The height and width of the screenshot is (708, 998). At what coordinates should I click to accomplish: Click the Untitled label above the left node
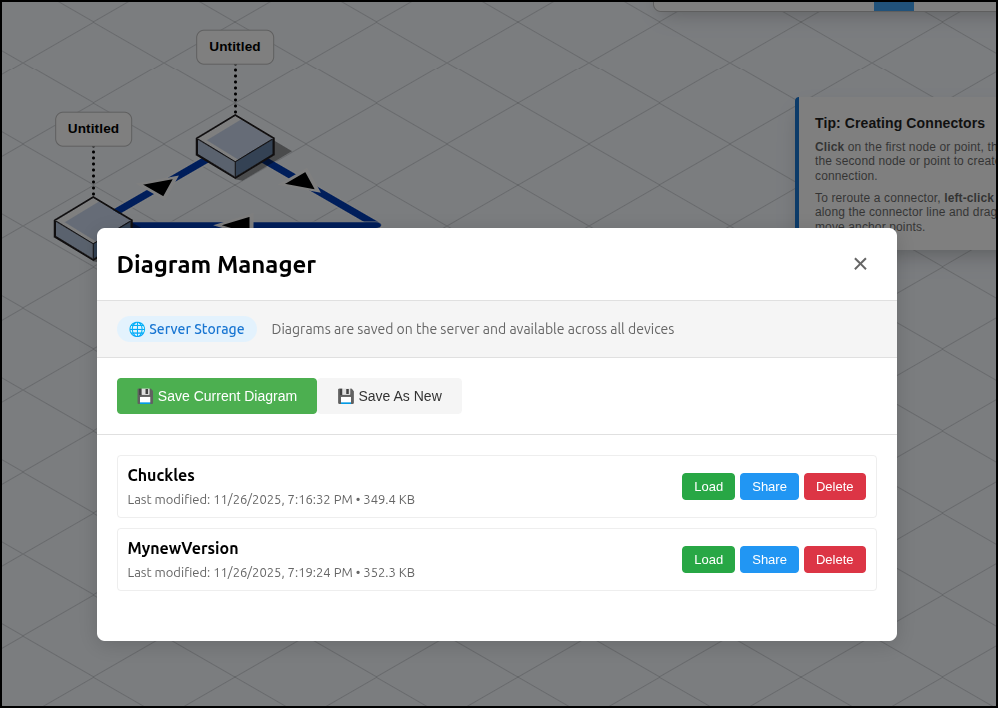click(93, 129)
